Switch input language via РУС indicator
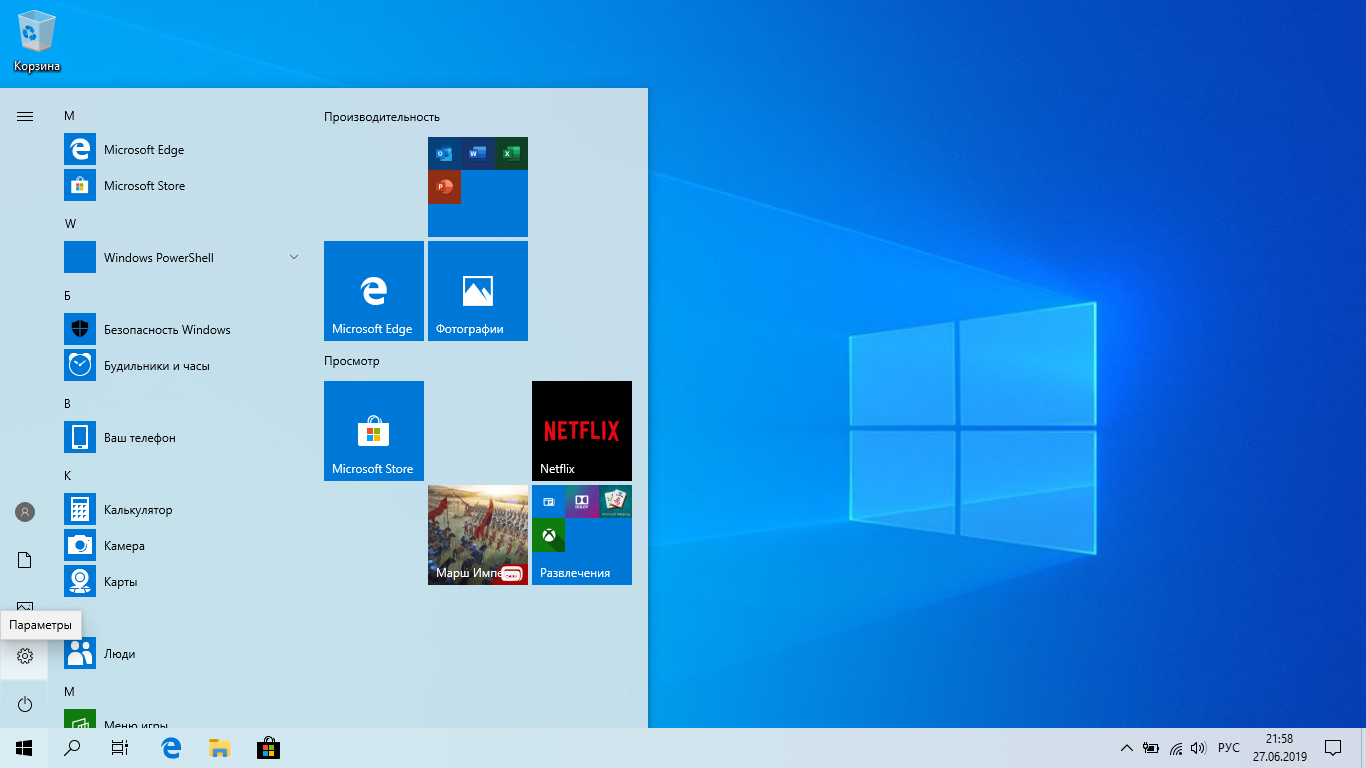The width and height of the screenshot is (1366, 768). pyautogui.click(x=1229, y=747)
